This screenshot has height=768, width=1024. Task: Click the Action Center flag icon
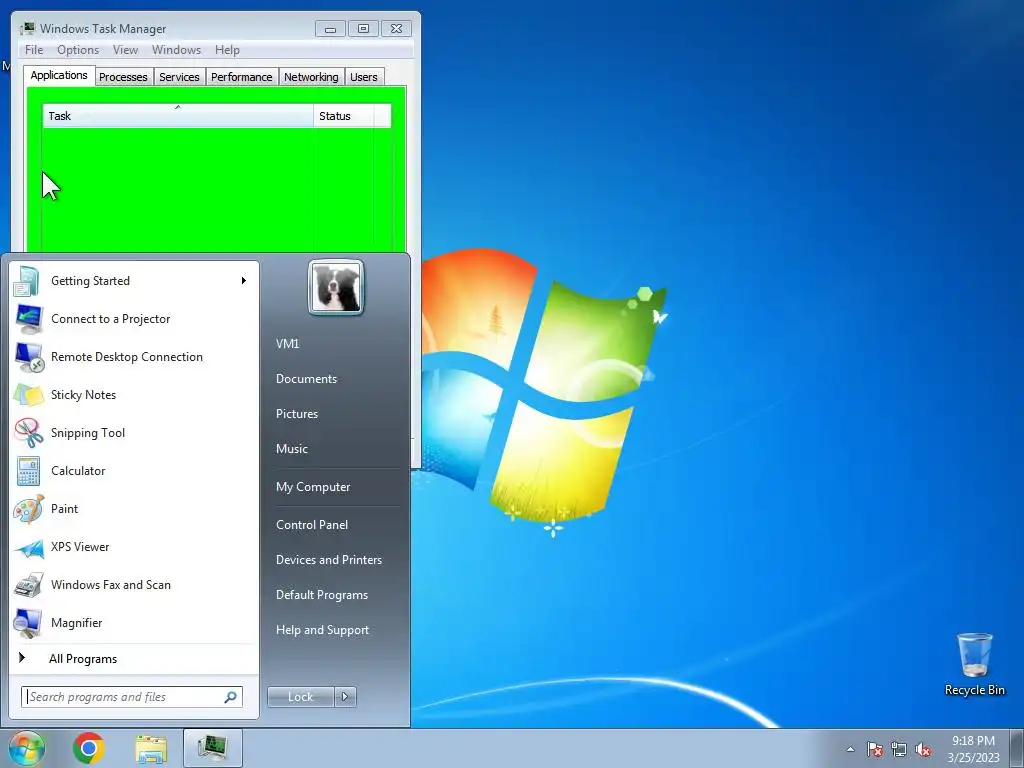coord(874,749)
